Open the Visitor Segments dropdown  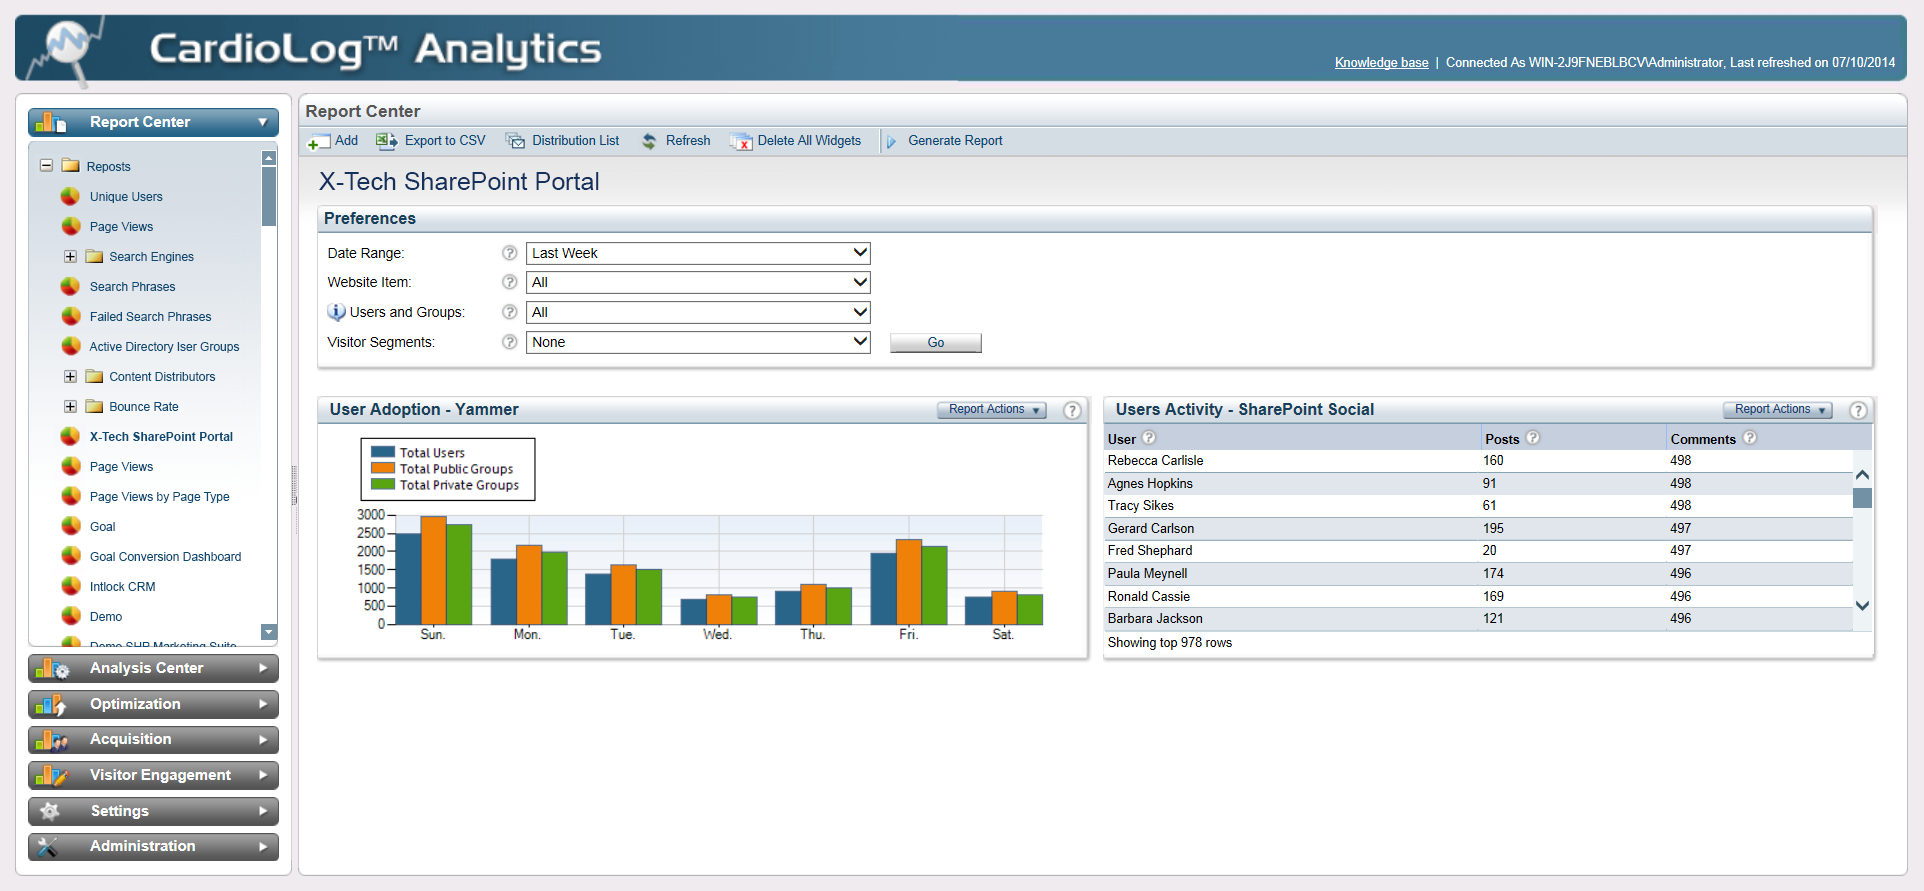pyautogui.click(x=698, y=342)
